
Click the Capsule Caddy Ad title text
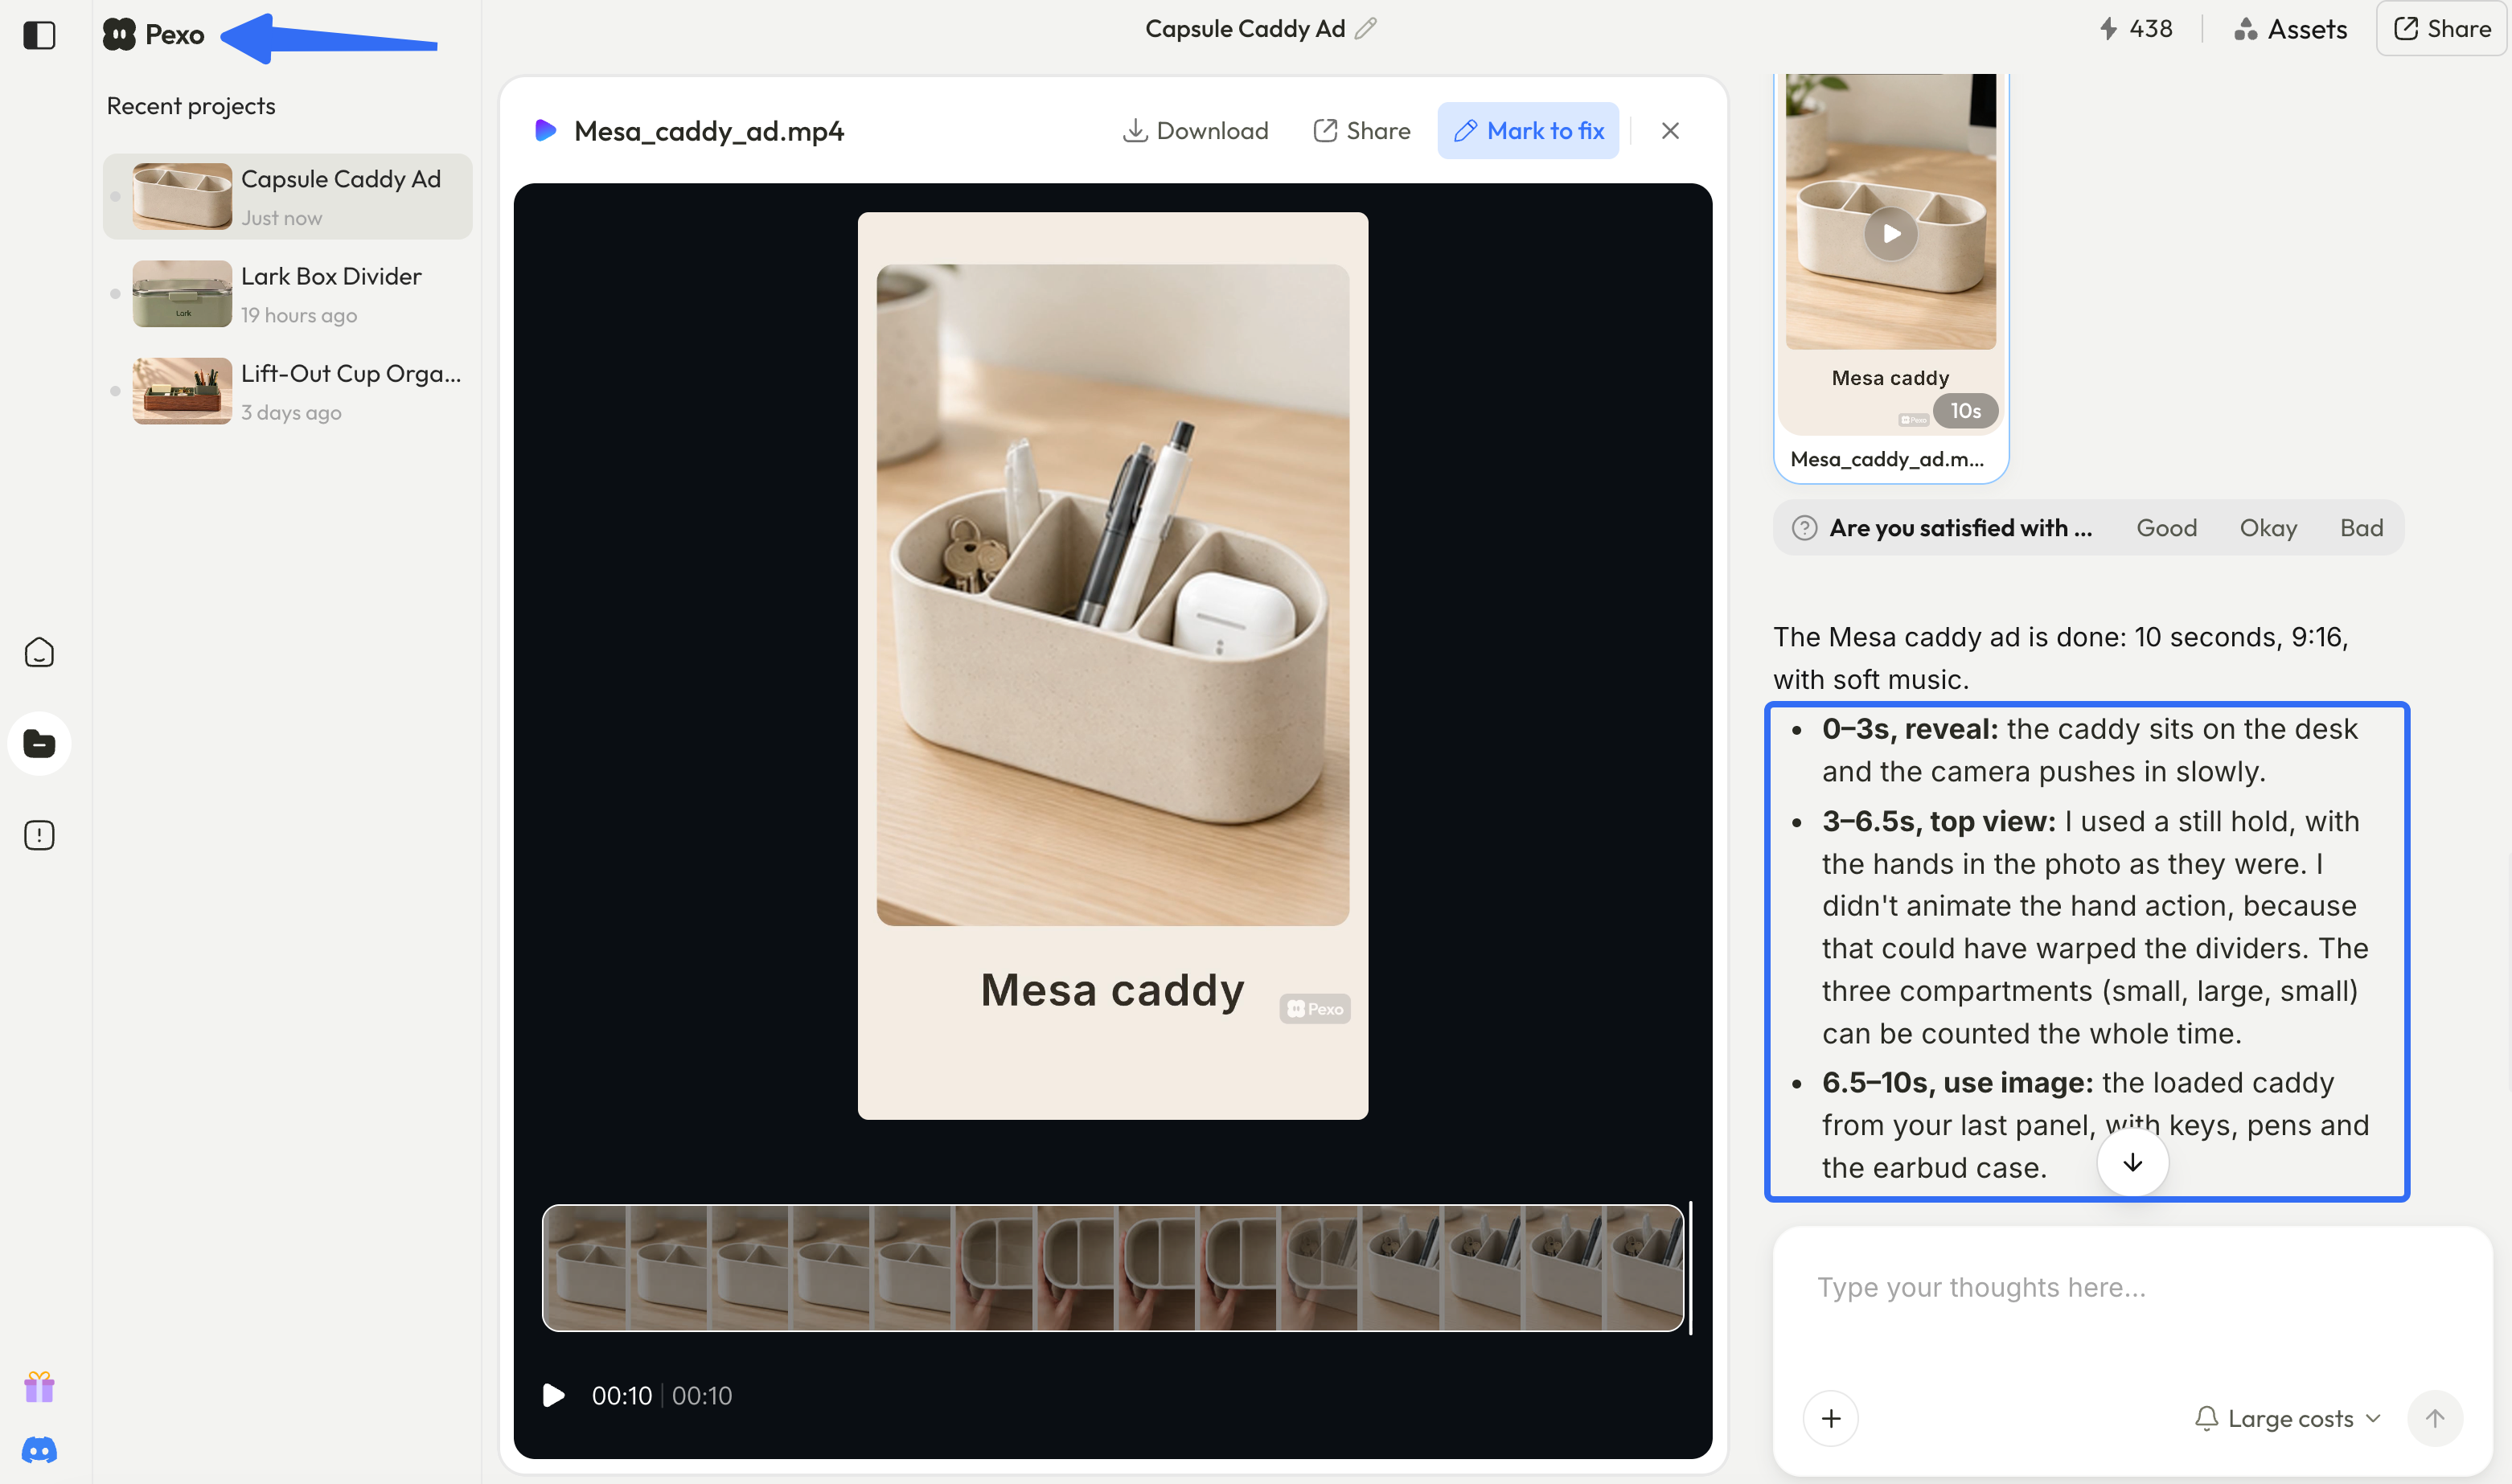(1245, 29)
